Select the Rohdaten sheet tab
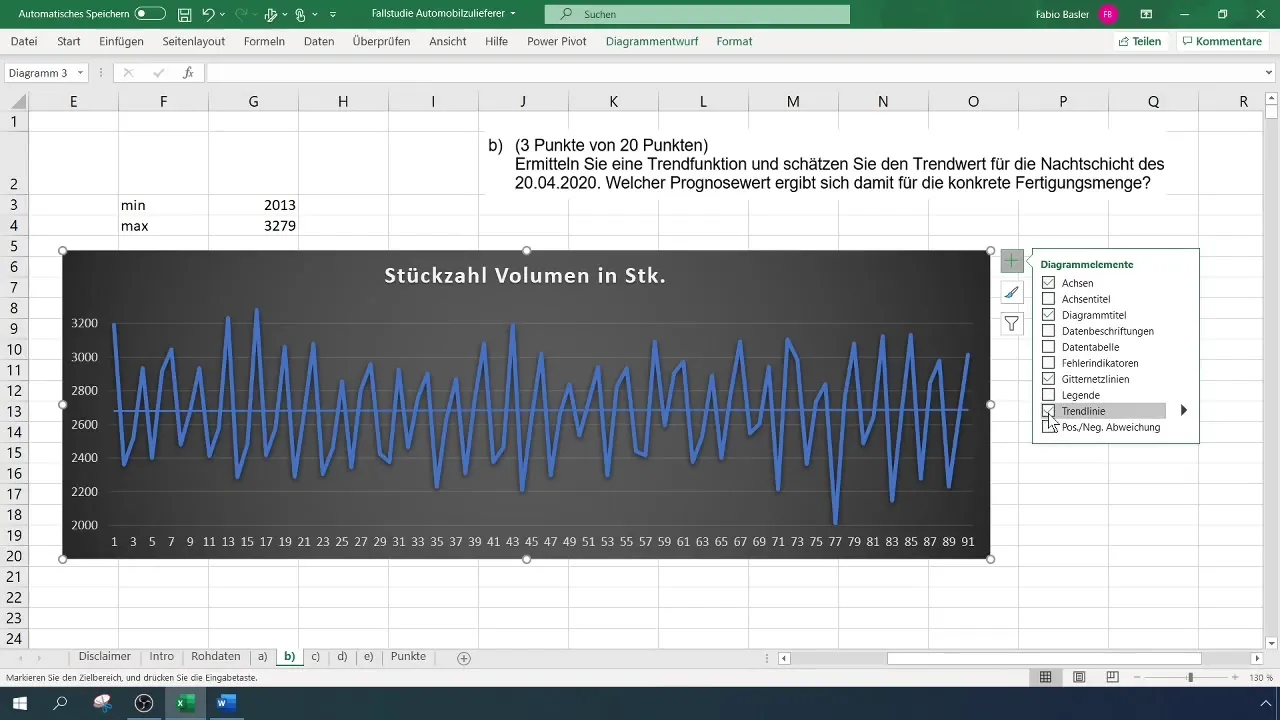The height and width of the screenshot is (720, 1280). point(216,657)
